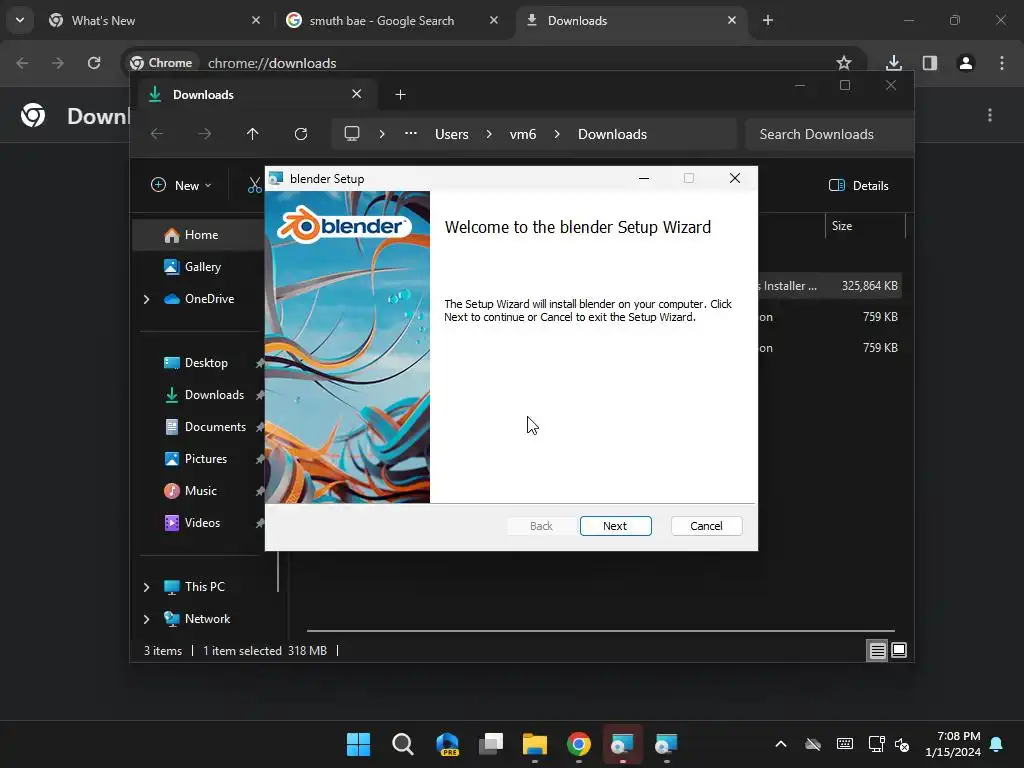1024x768 pixels.
Task: Open the ellipsis breadcrumb in Explorer path
Action: 410,134
